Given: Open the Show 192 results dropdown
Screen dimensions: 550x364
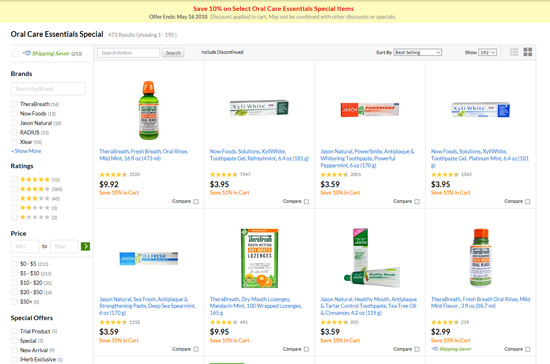Looking at the screenshot, I should pos(488,52).
